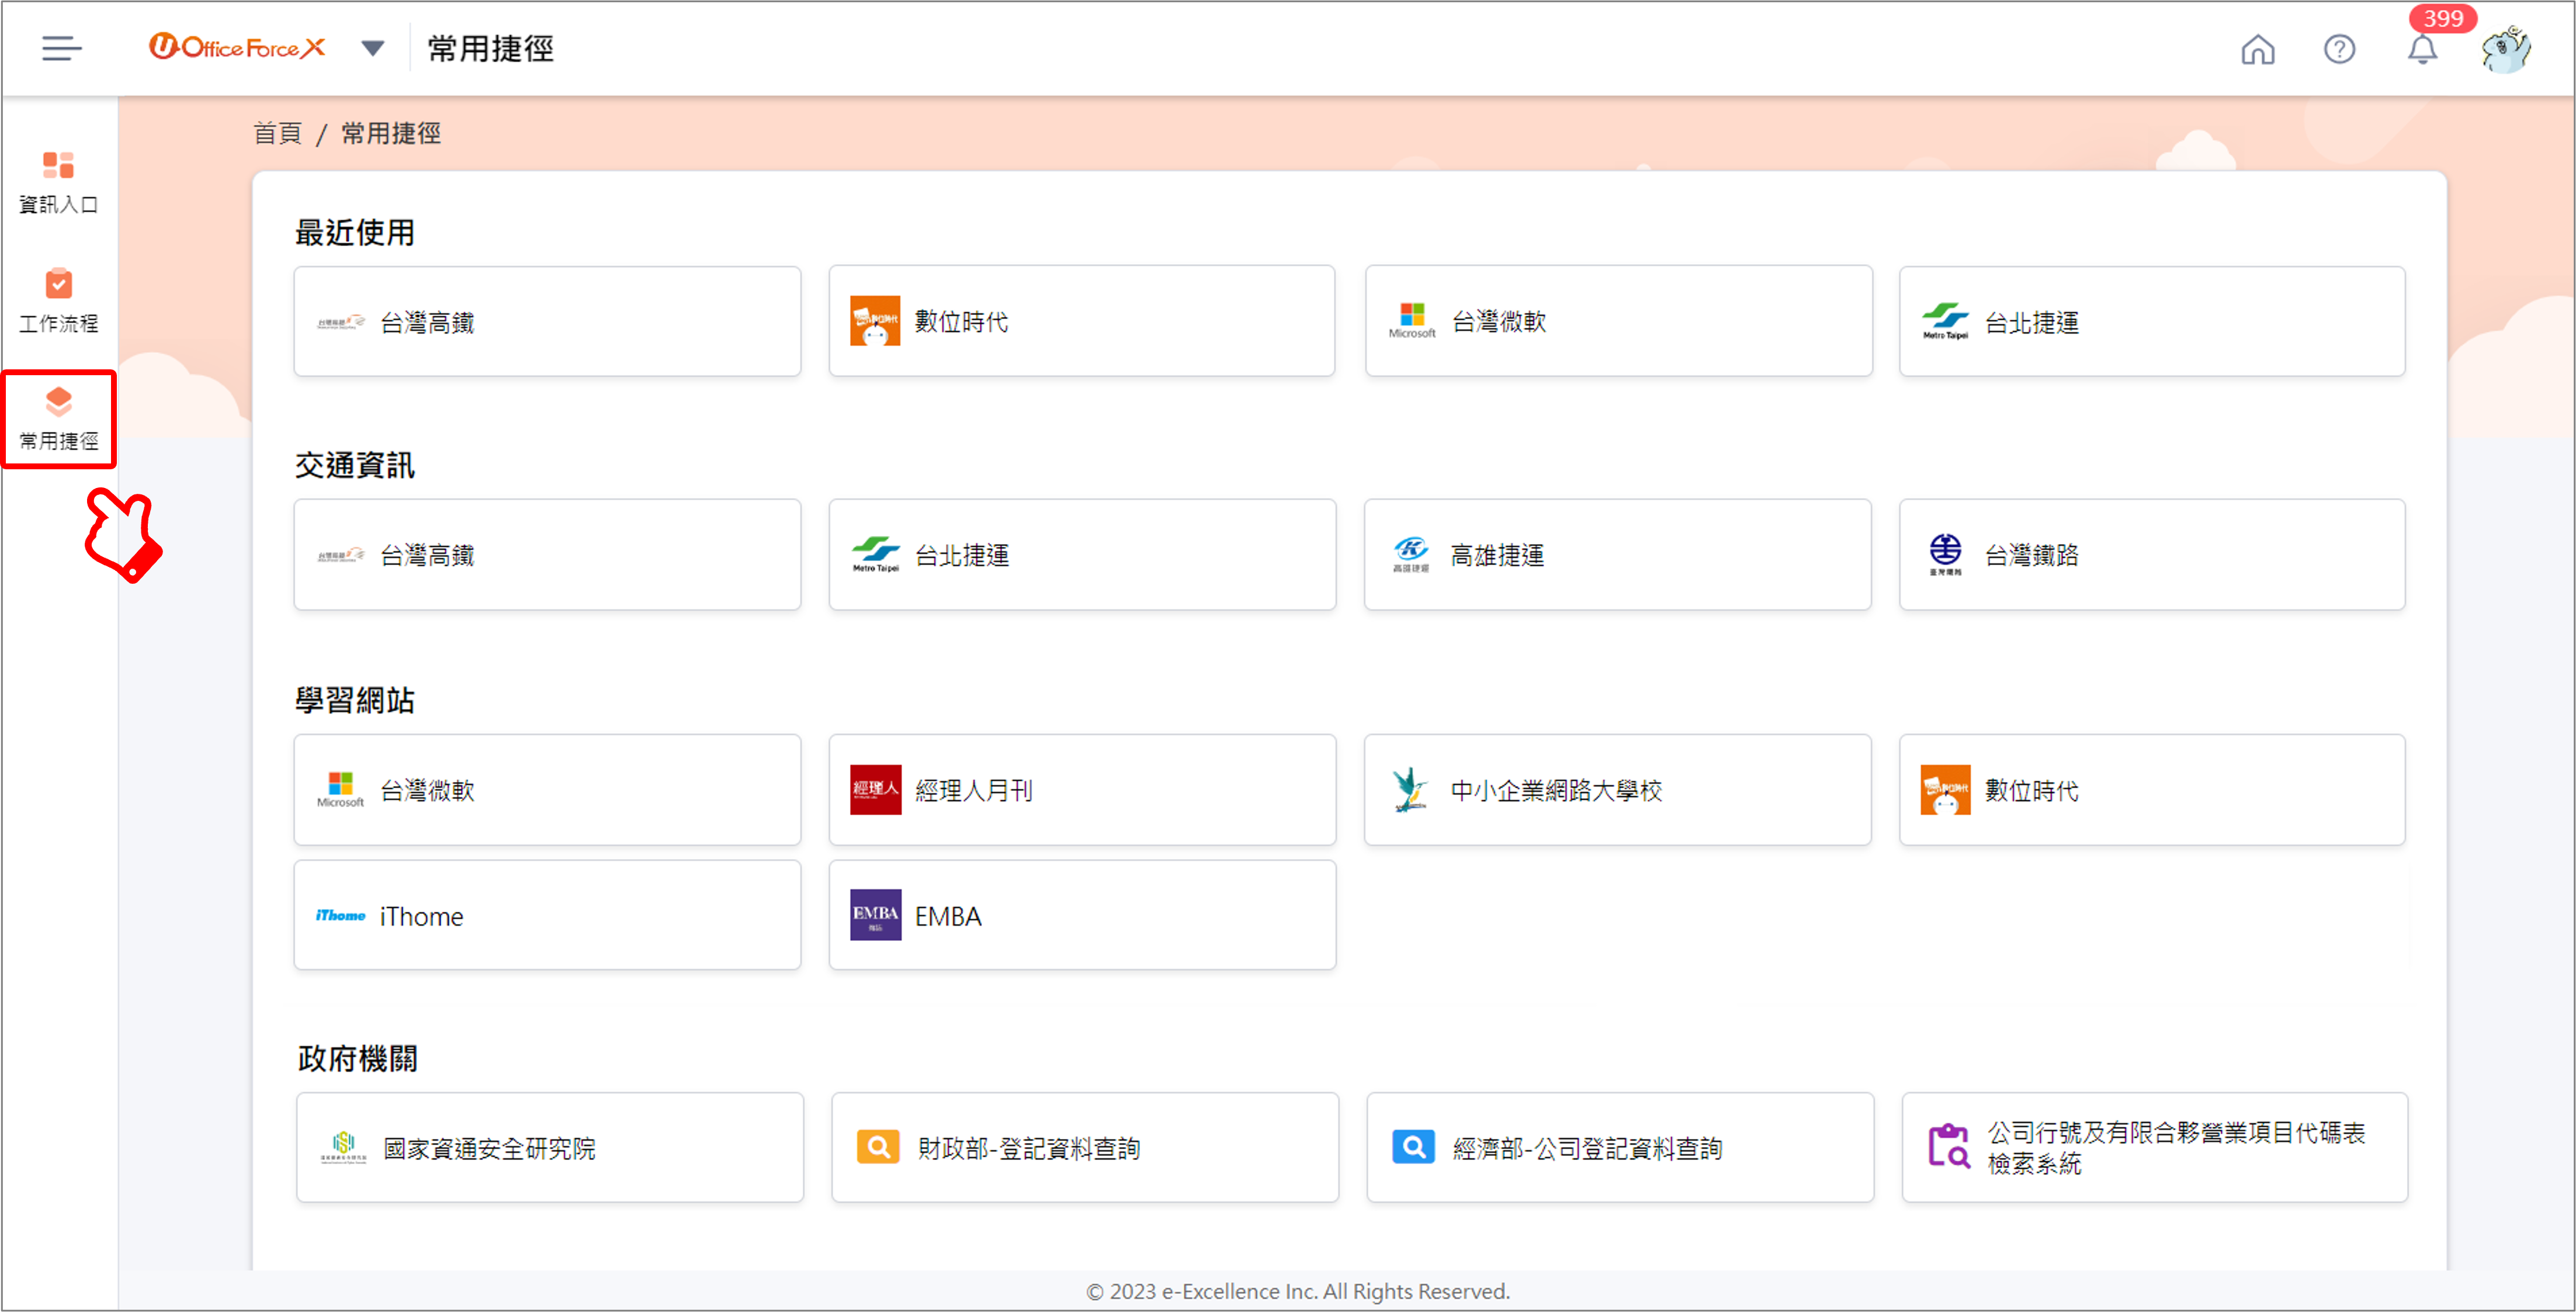This screenshot has height=1312, width=2576.
Task: Click orange search icon for 財政部
Action: [878, 1147]
